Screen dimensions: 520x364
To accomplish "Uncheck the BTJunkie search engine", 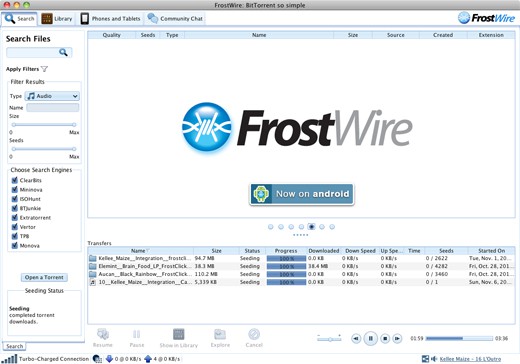I will (14, 208).
